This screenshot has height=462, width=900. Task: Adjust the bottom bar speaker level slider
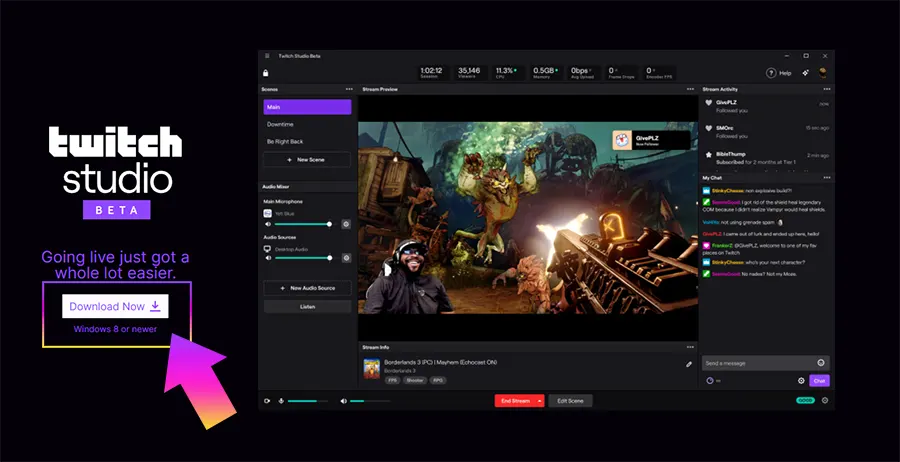[x=370, y=401]
